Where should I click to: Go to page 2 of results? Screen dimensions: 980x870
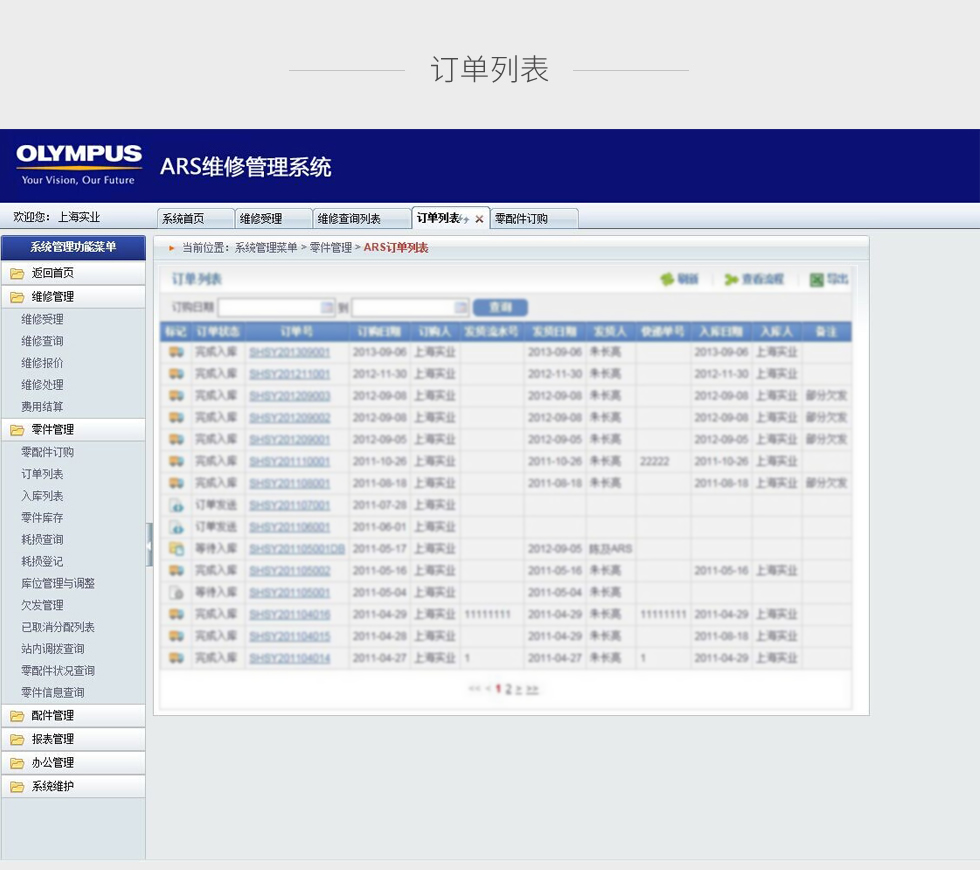(x=508, y=689)
